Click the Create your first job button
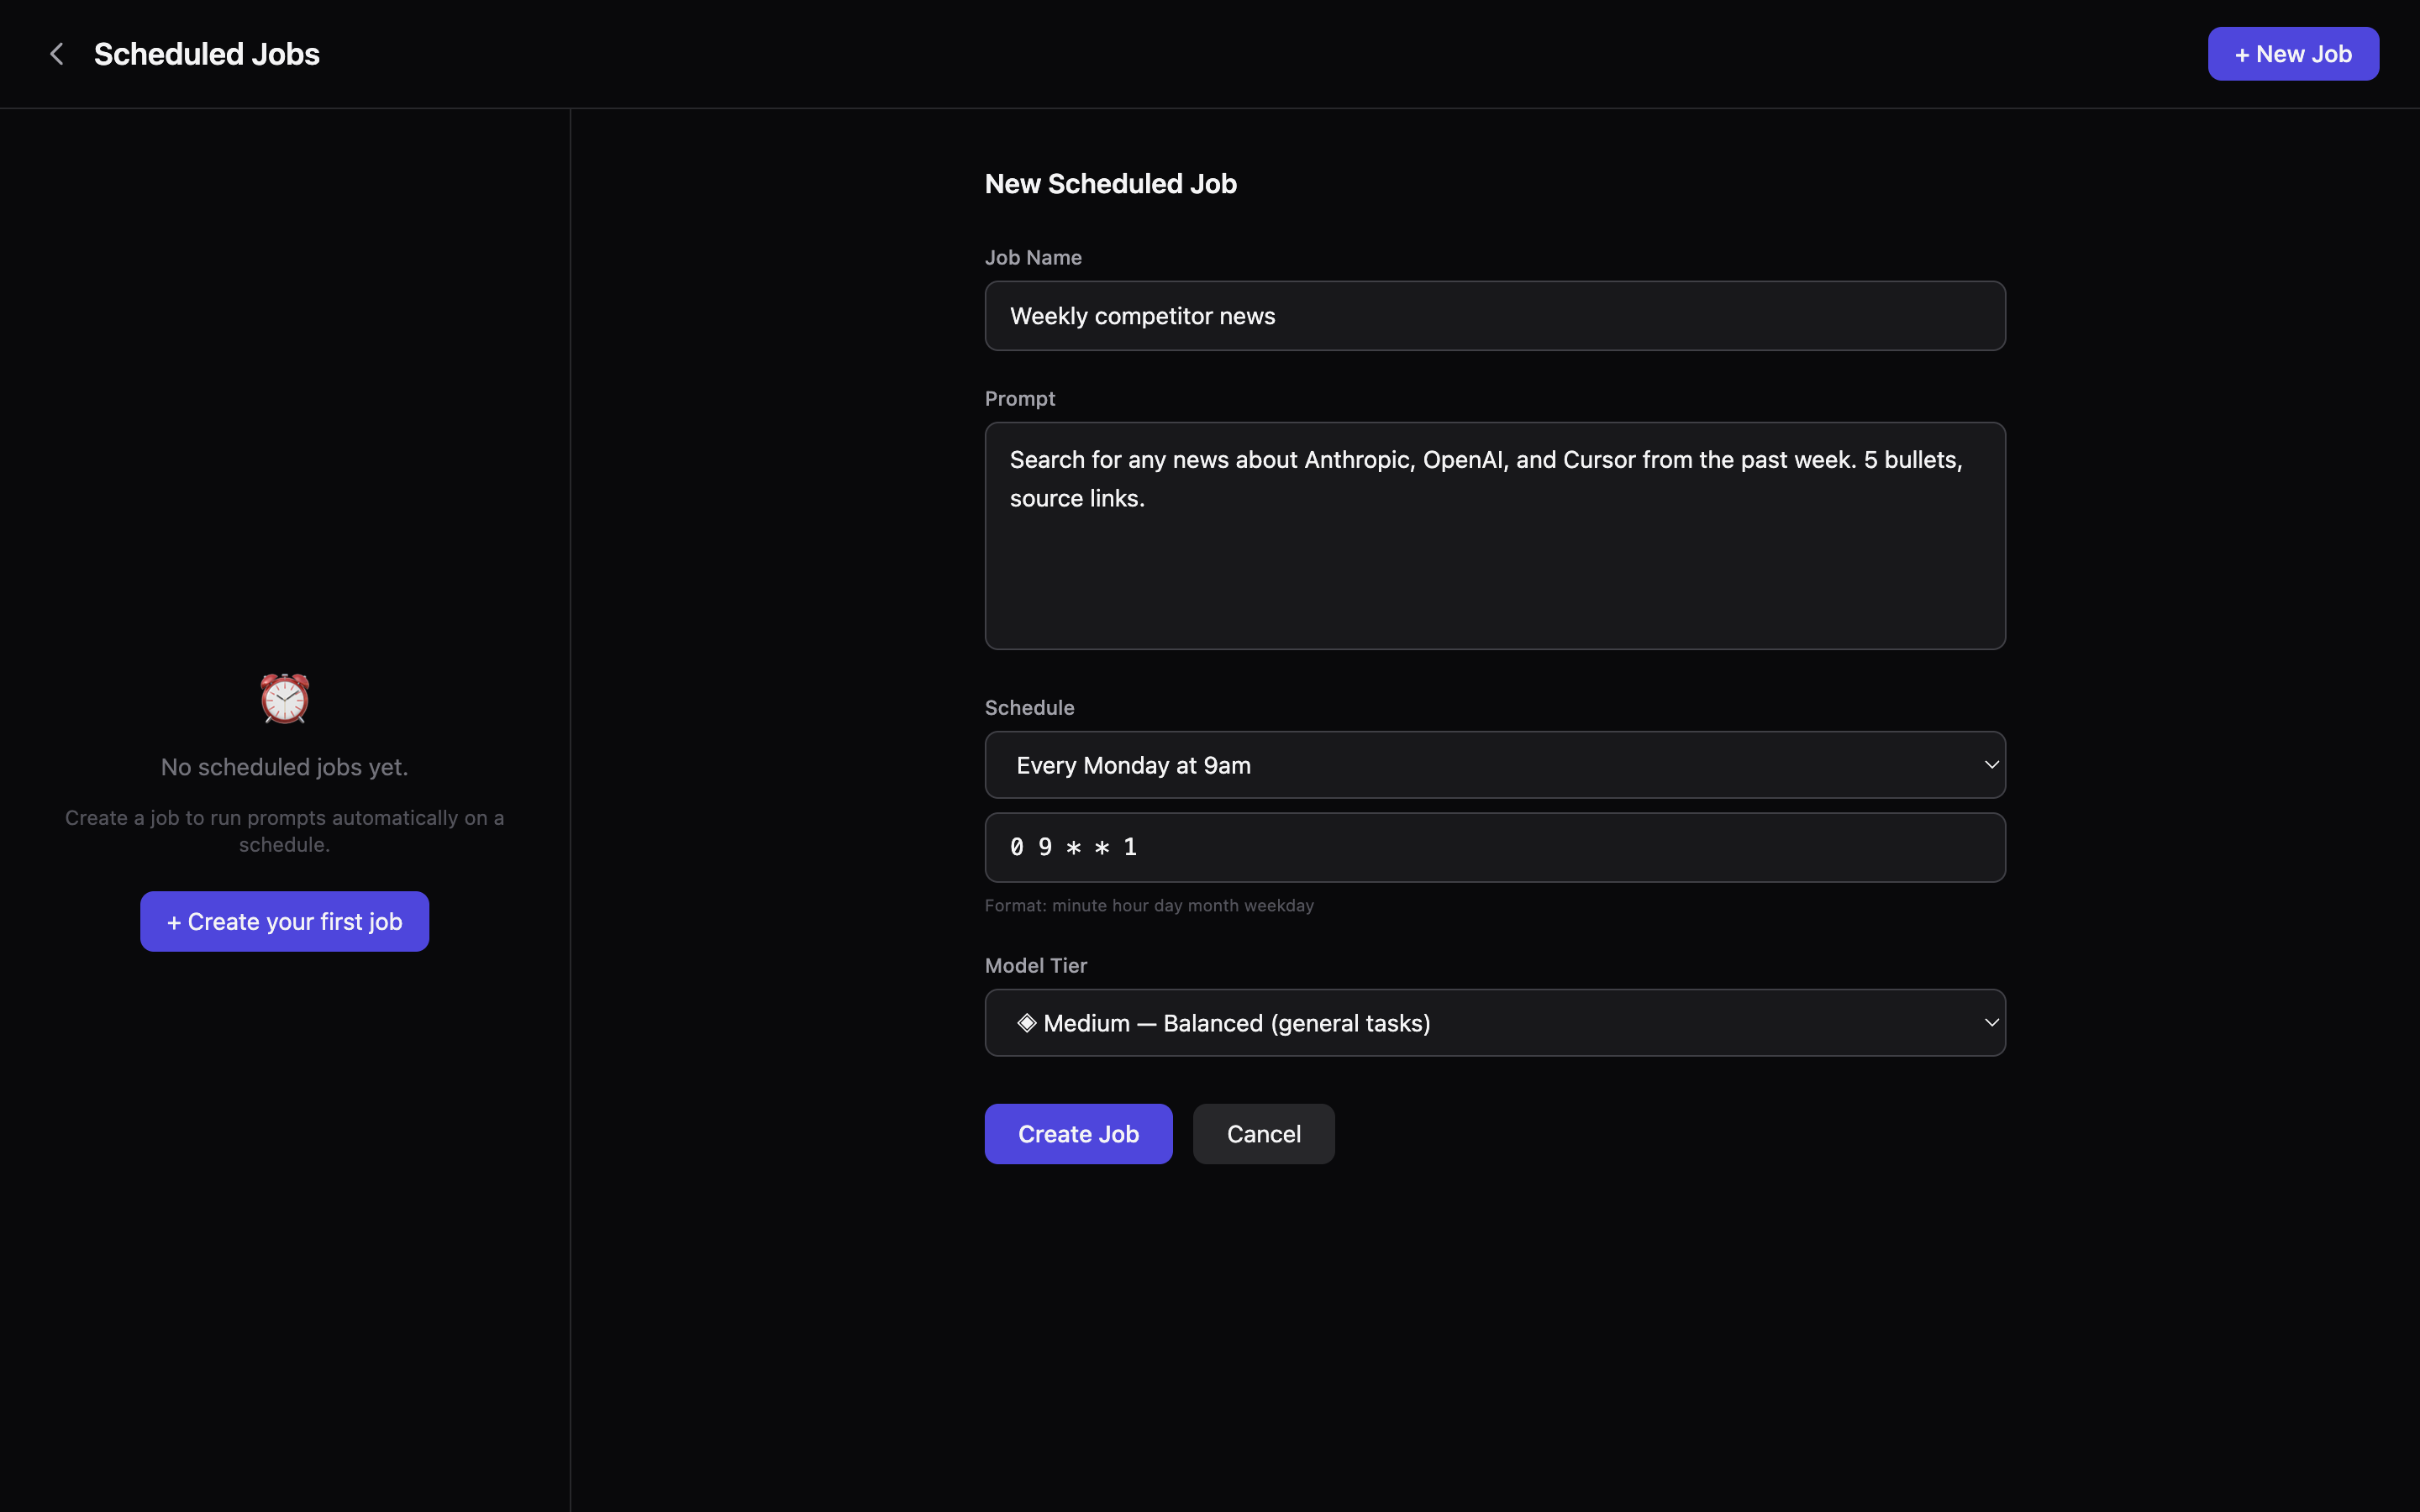Screen dimensions: 2420x1512 pos(284,921)
